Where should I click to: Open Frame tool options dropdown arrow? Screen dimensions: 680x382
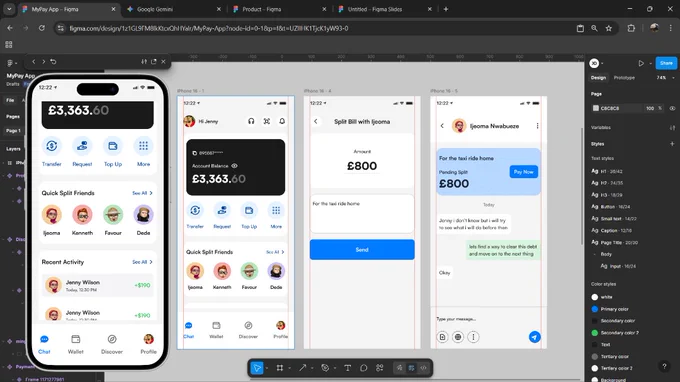[x=289, y=368]
